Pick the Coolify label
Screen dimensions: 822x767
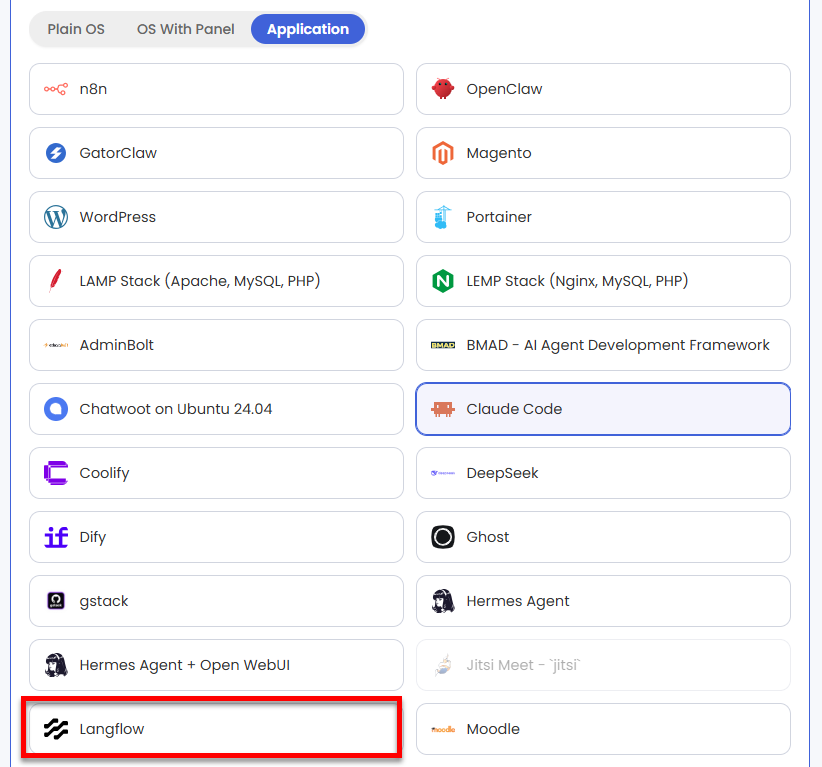point(104,473)
